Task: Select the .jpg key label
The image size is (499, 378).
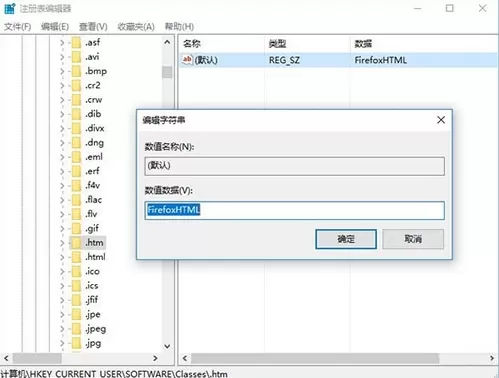Action: coord(93,343)
